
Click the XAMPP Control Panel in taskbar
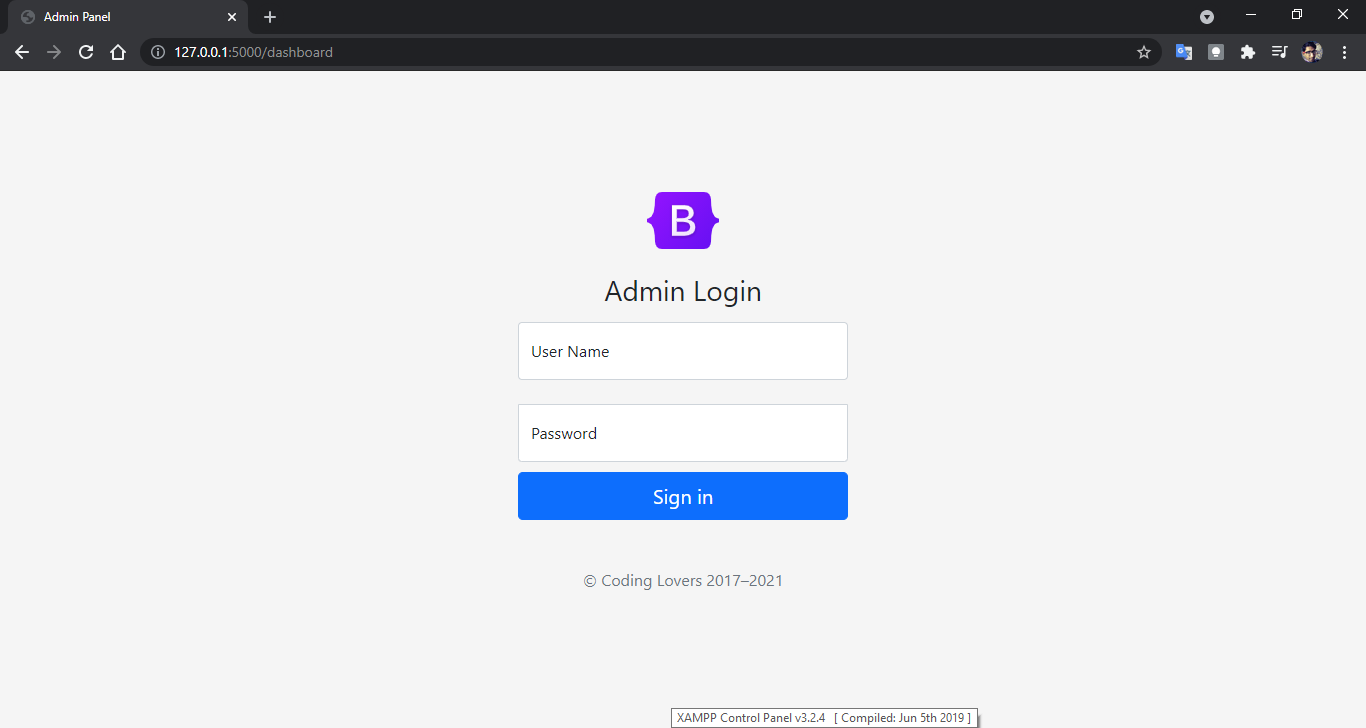coord(822,717)
